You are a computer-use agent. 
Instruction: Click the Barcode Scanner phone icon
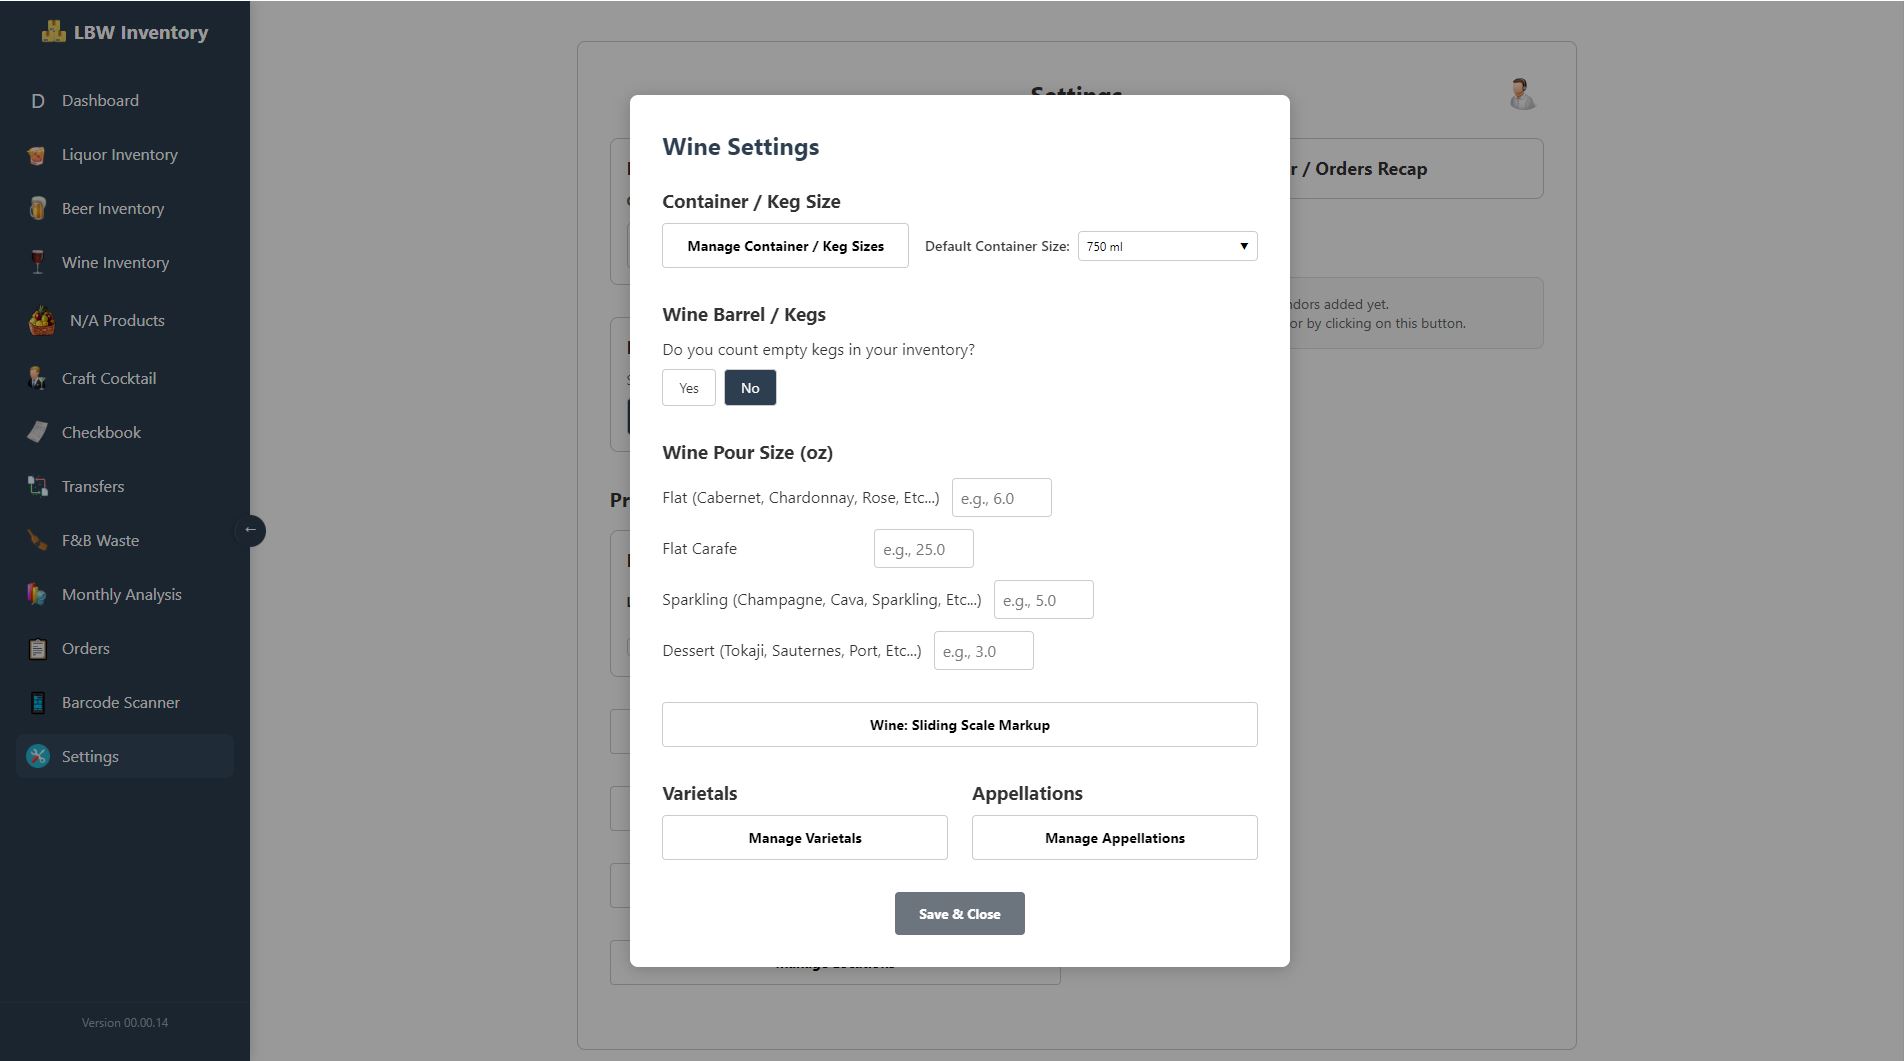(37, 703)
